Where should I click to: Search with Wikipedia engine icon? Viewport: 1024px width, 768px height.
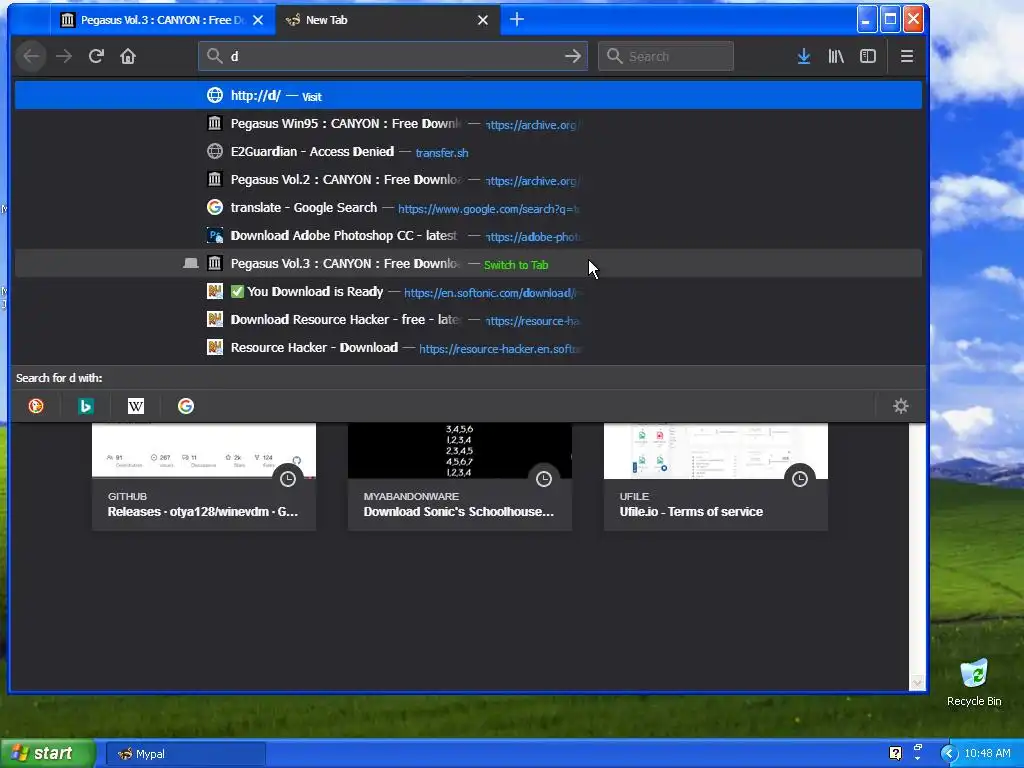(x=136, y=406)
